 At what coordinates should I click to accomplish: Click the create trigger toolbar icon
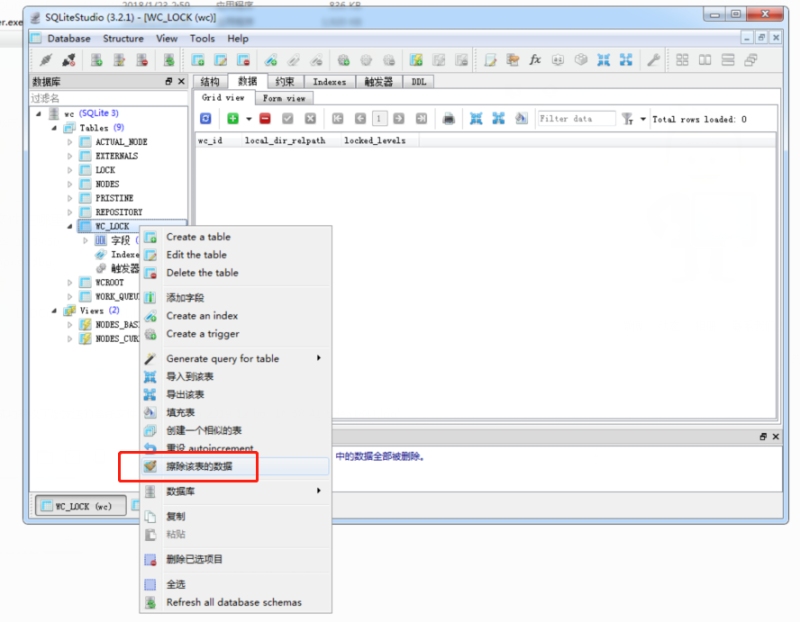tap(343, 60)
